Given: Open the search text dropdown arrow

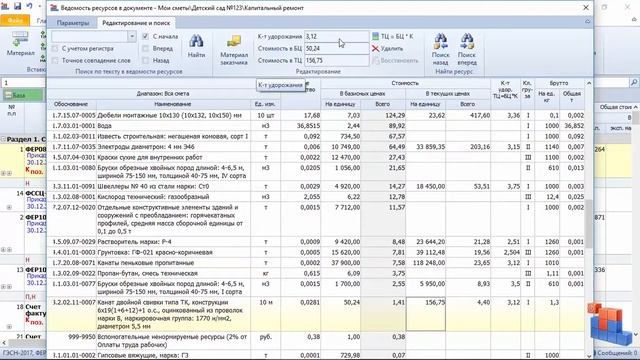Looking at the screenshot, I should [x=132, y=36].
